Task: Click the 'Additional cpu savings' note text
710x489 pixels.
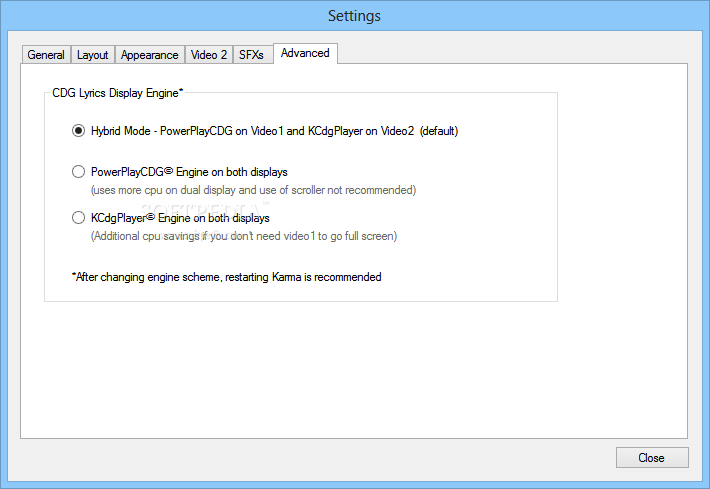Action: (x=244, y=236)
